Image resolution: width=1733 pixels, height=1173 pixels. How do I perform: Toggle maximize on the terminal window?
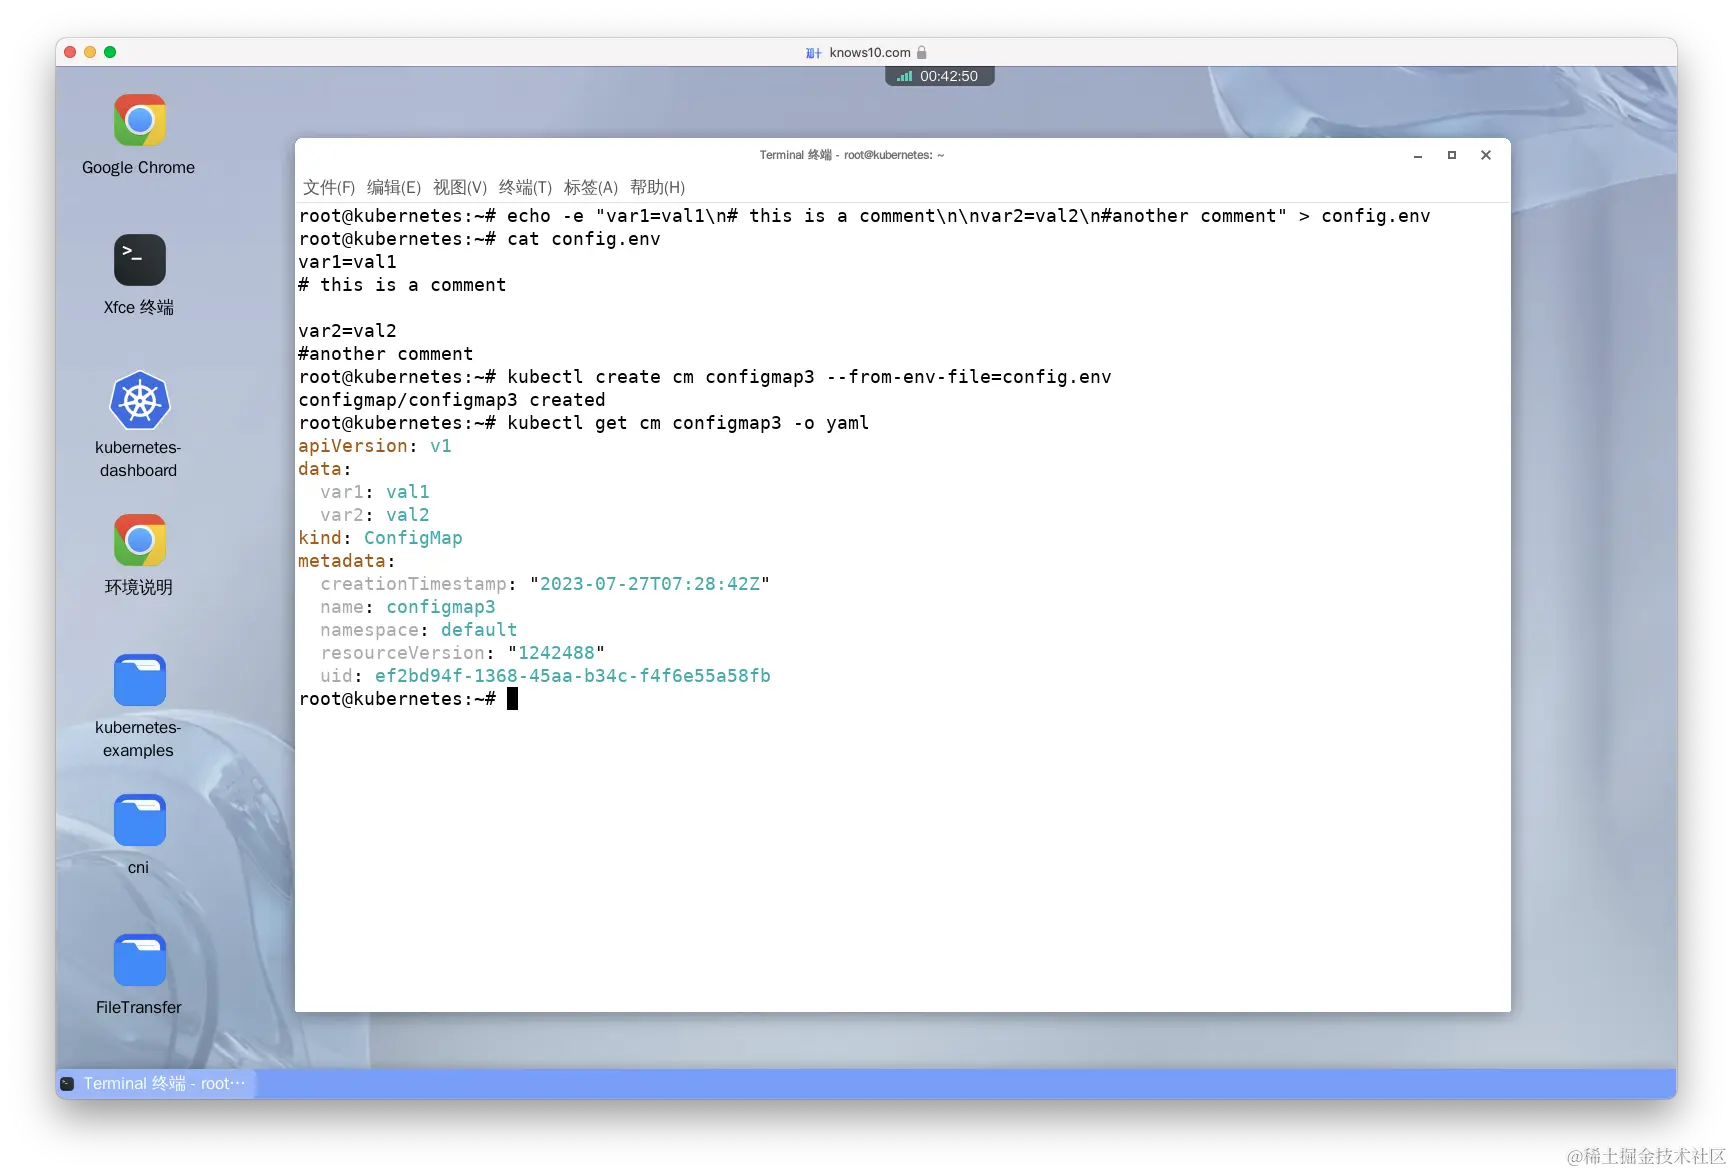coord(1451,155)
